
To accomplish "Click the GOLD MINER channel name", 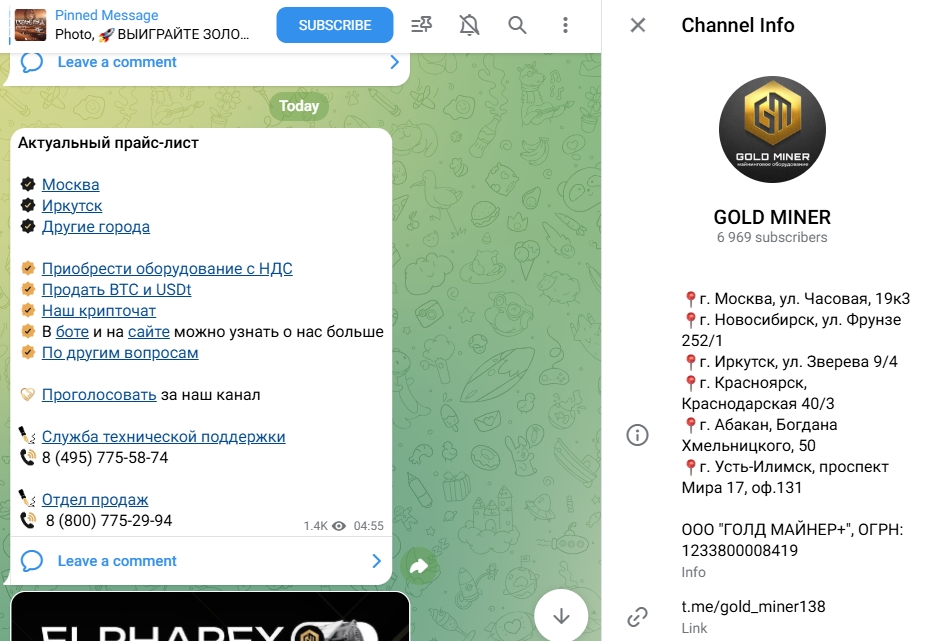I will 772,217.
